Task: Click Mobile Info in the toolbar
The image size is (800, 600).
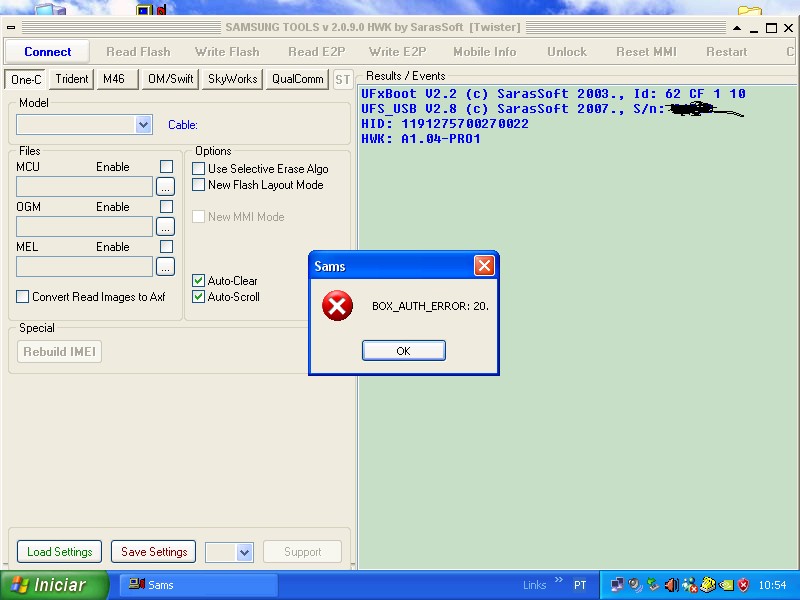Action: pyautogui.click(x=485, y=52)
